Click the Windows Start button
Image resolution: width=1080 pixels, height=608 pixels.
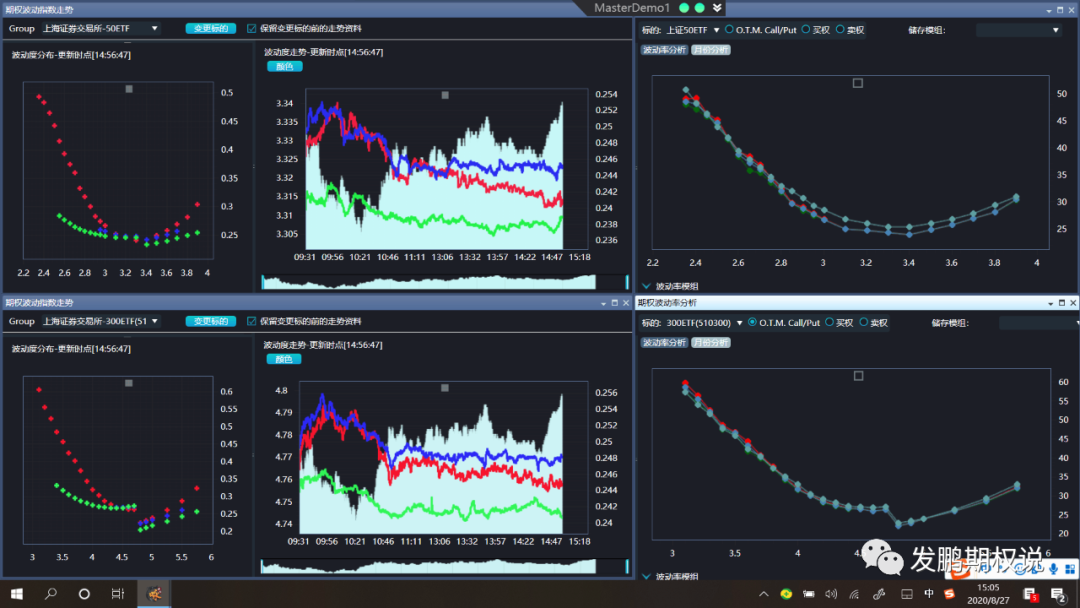17,594
